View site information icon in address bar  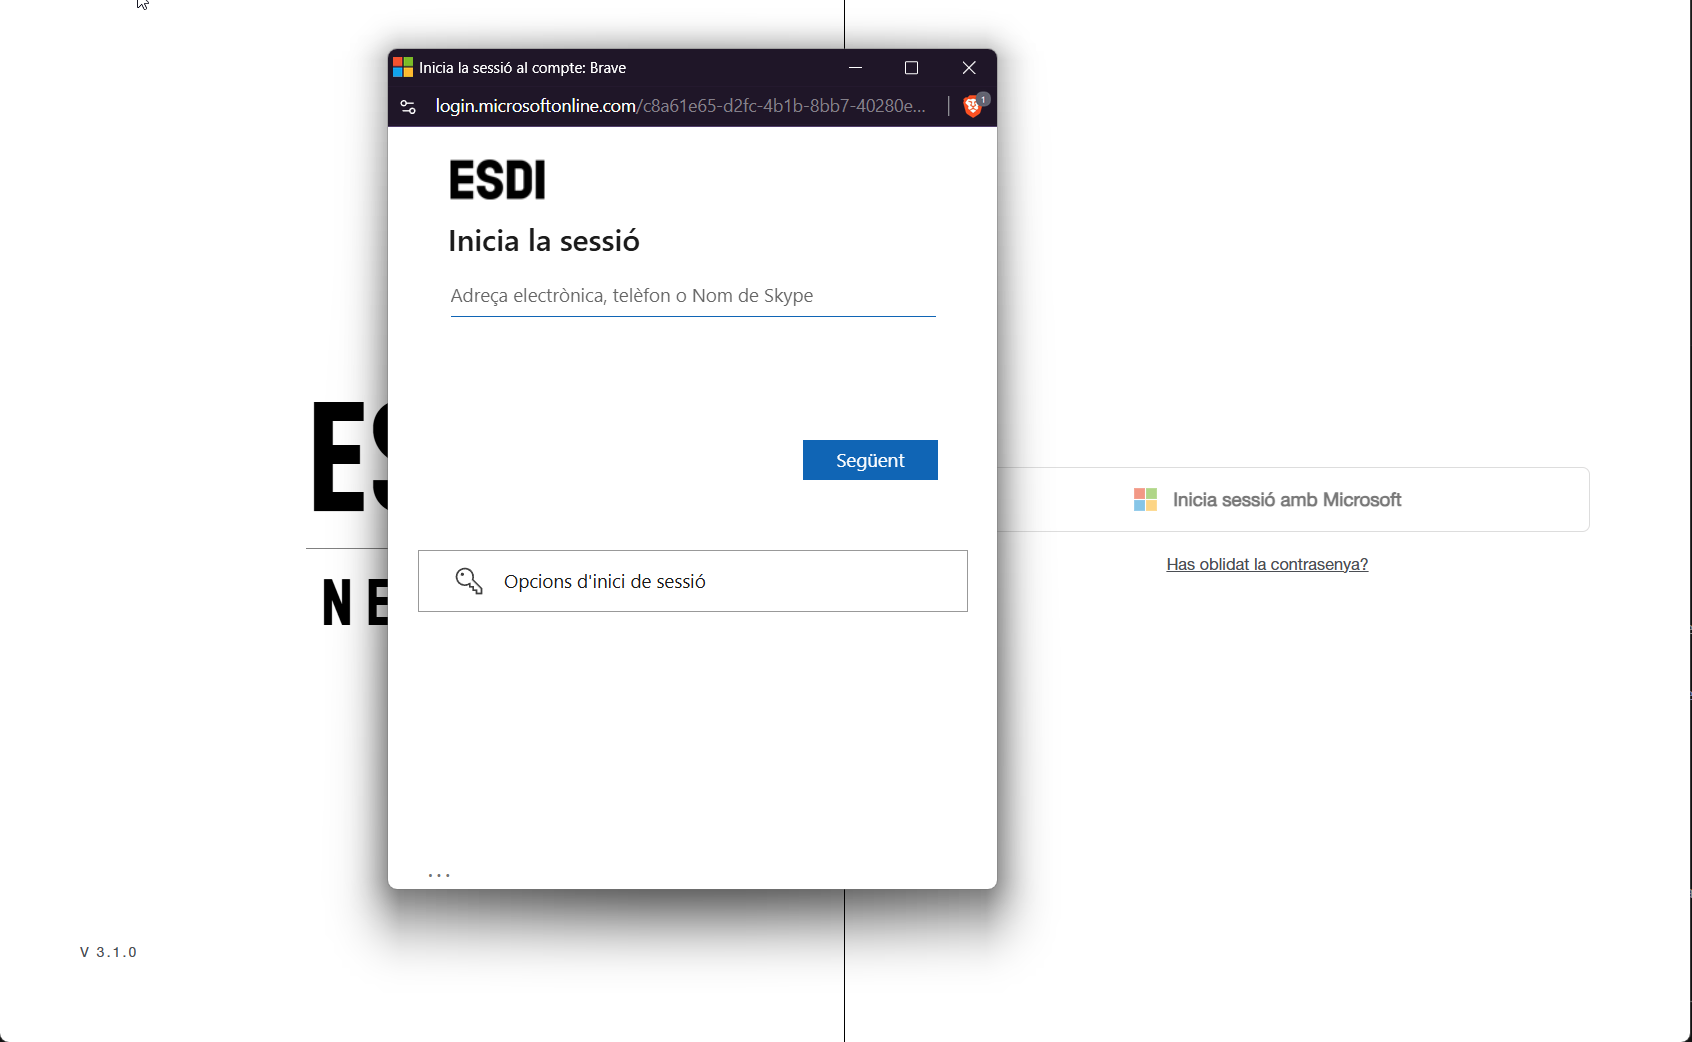coord(408,106)
